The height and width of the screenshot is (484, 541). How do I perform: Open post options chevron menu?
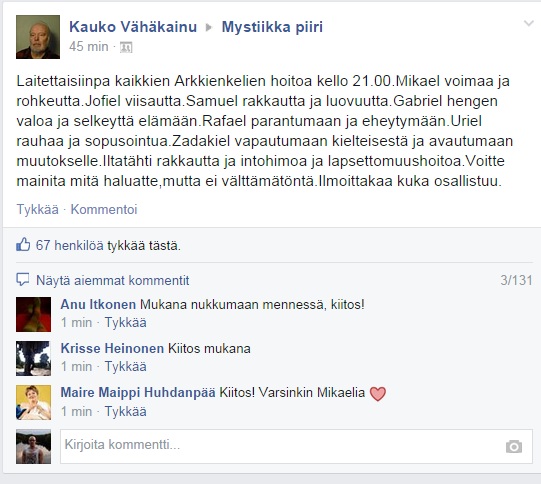(529, 24)
